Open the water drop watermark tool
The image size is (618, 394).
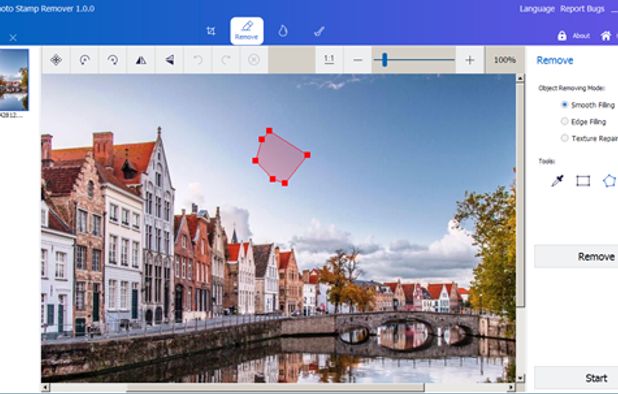[x=283, y=31]
